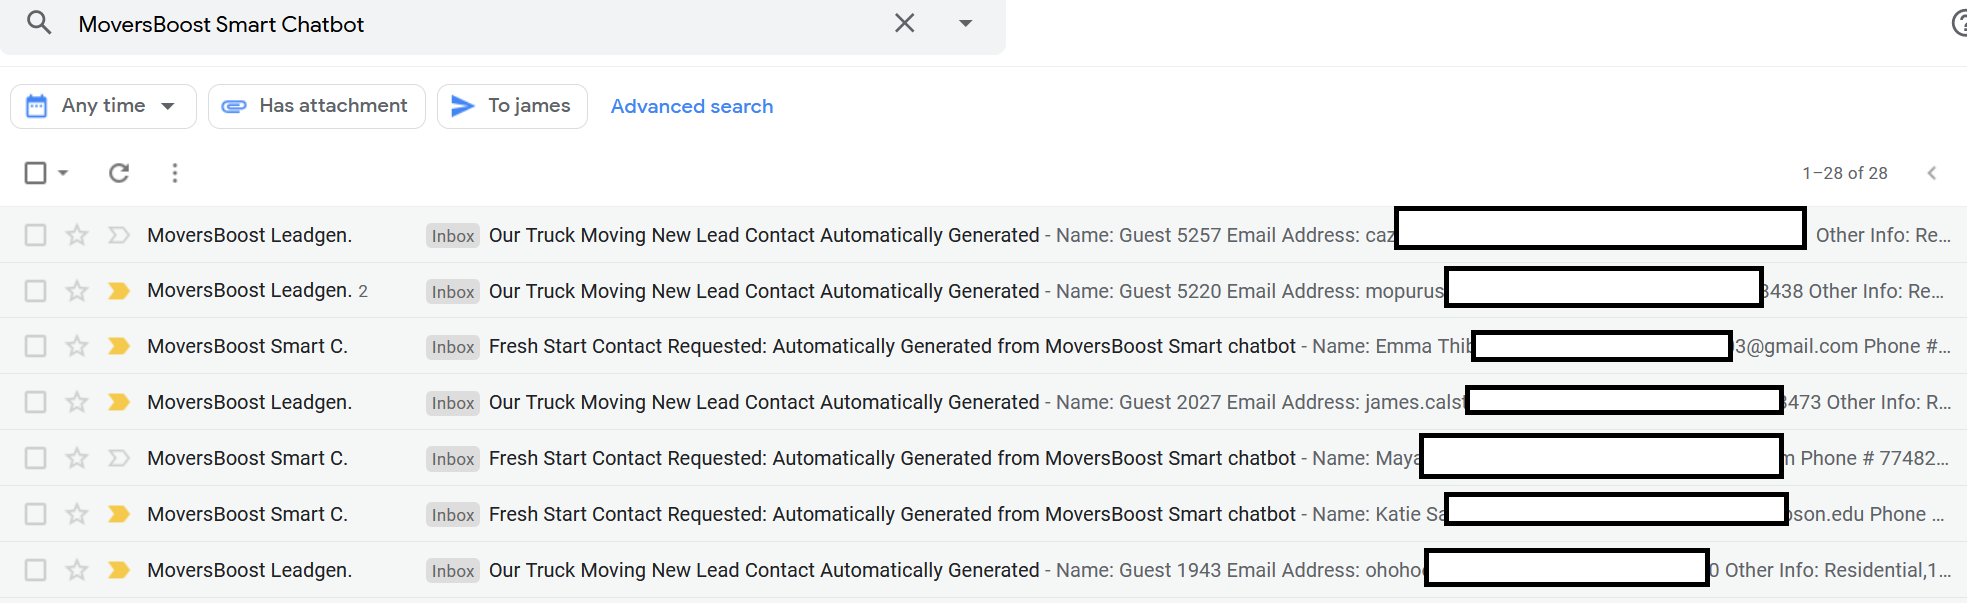Screen dimensions: 1967x603
Task: Click the search magnifier icon
Action: pos(39,23)
